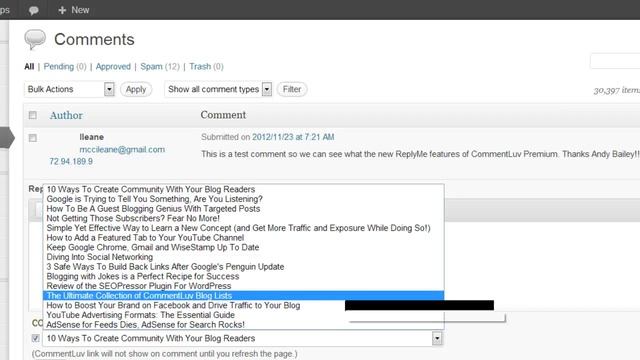Sort comments by Author column
640x360 pixels.
(66, 116)
